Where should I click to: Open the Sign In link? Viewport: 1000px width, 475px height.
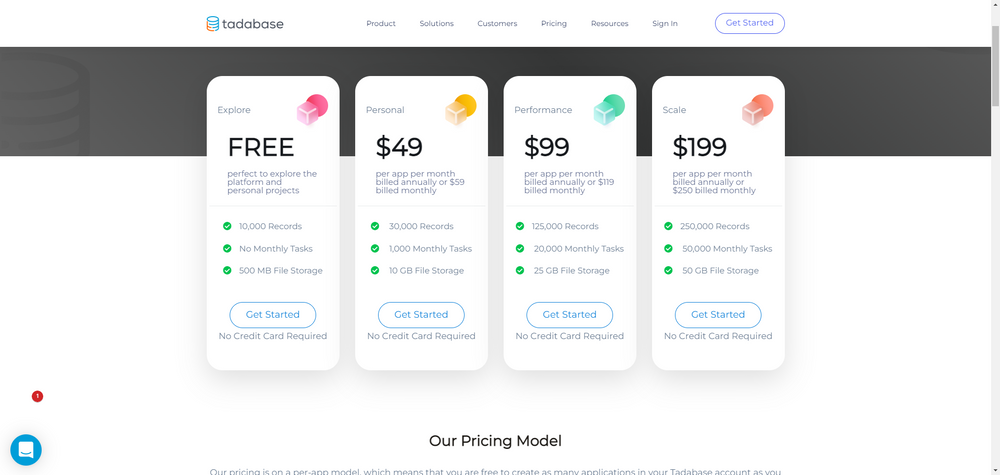click(x=665, y=24)
